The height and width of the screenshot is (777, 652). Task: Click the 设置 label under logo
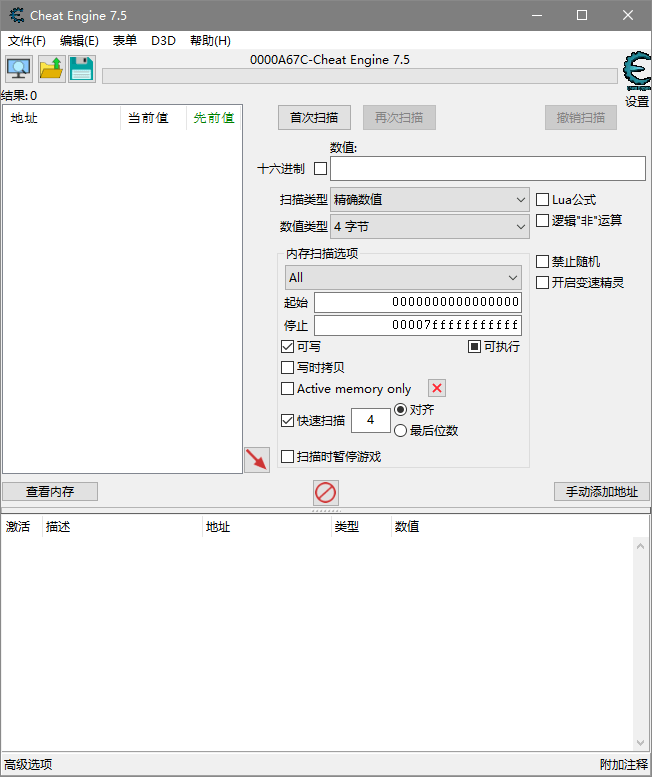[x=637, y=102]
